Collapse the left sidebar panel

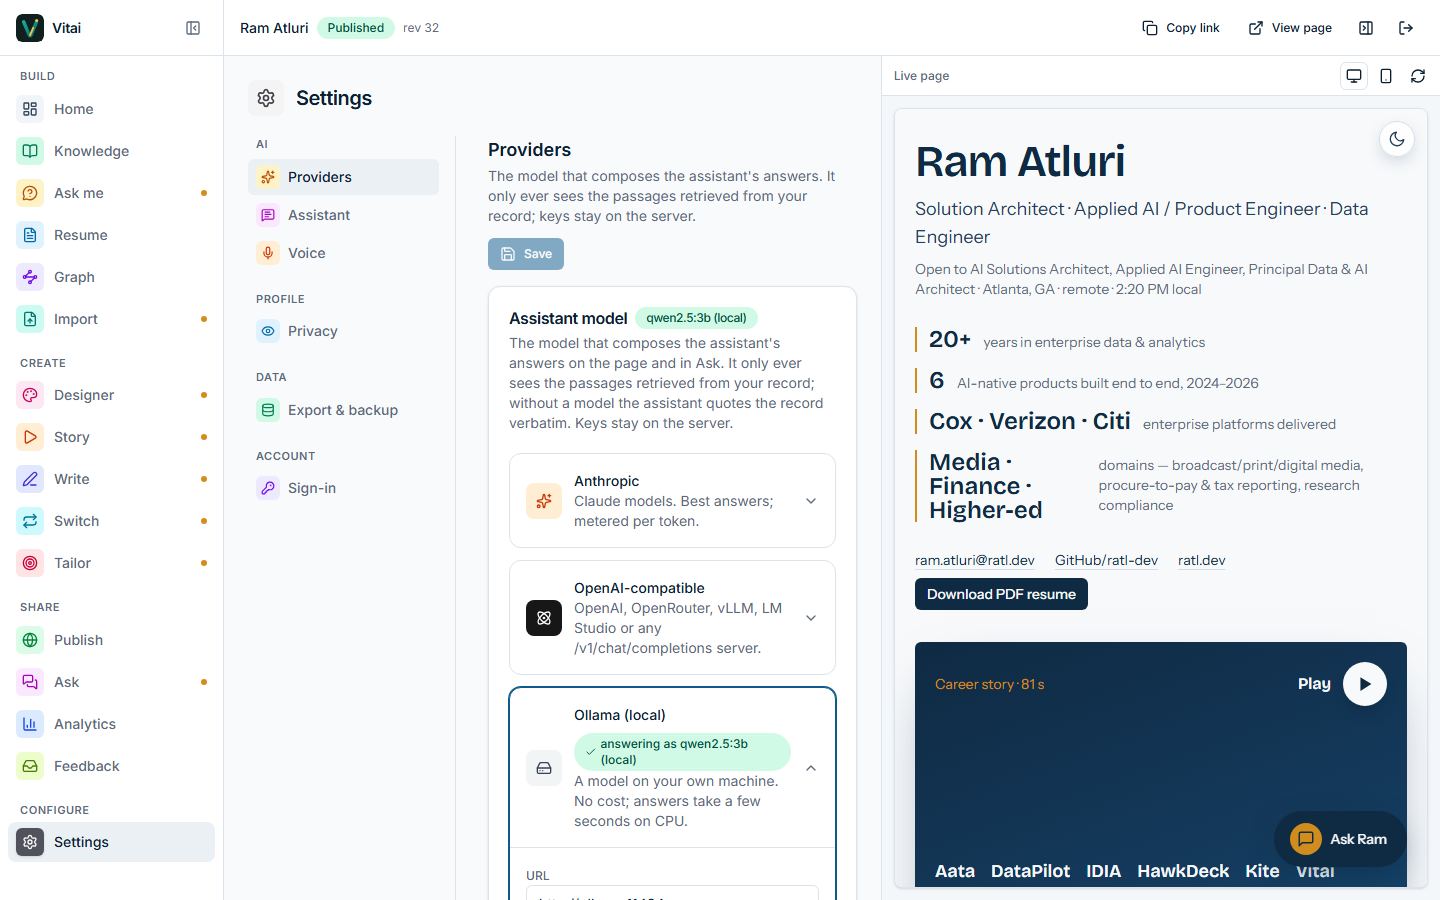[x=193, y=28]
